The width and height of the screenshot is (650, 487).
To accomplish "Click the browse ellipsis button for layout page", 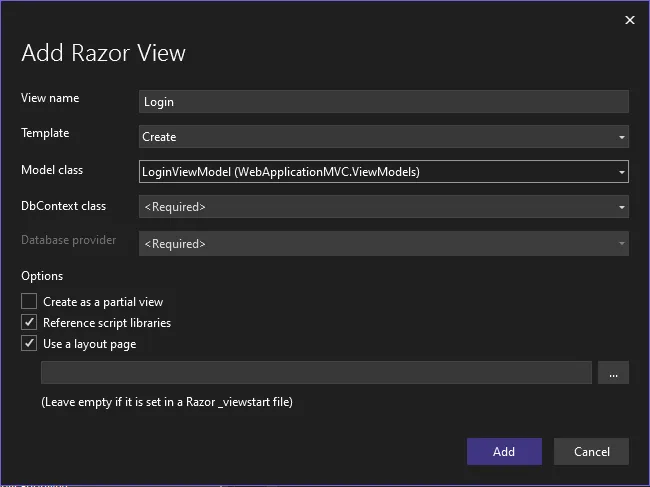I will (x=612, y=373).
